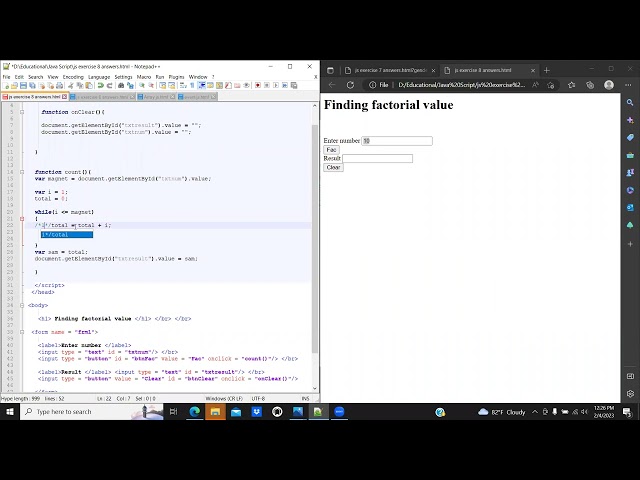640x480 pixels.
Task: Open Edge Collections icon
Action: click(x=590, y=85)
